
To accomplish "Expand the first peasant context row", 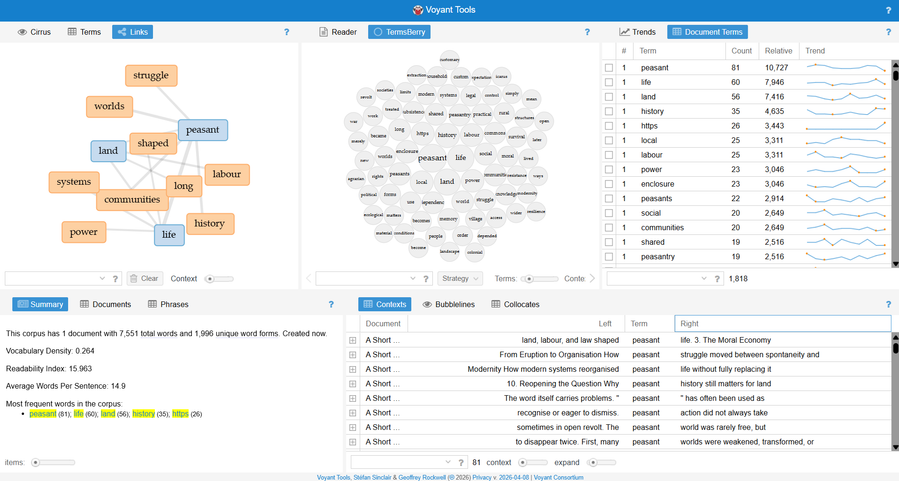I will click(353, 341).
